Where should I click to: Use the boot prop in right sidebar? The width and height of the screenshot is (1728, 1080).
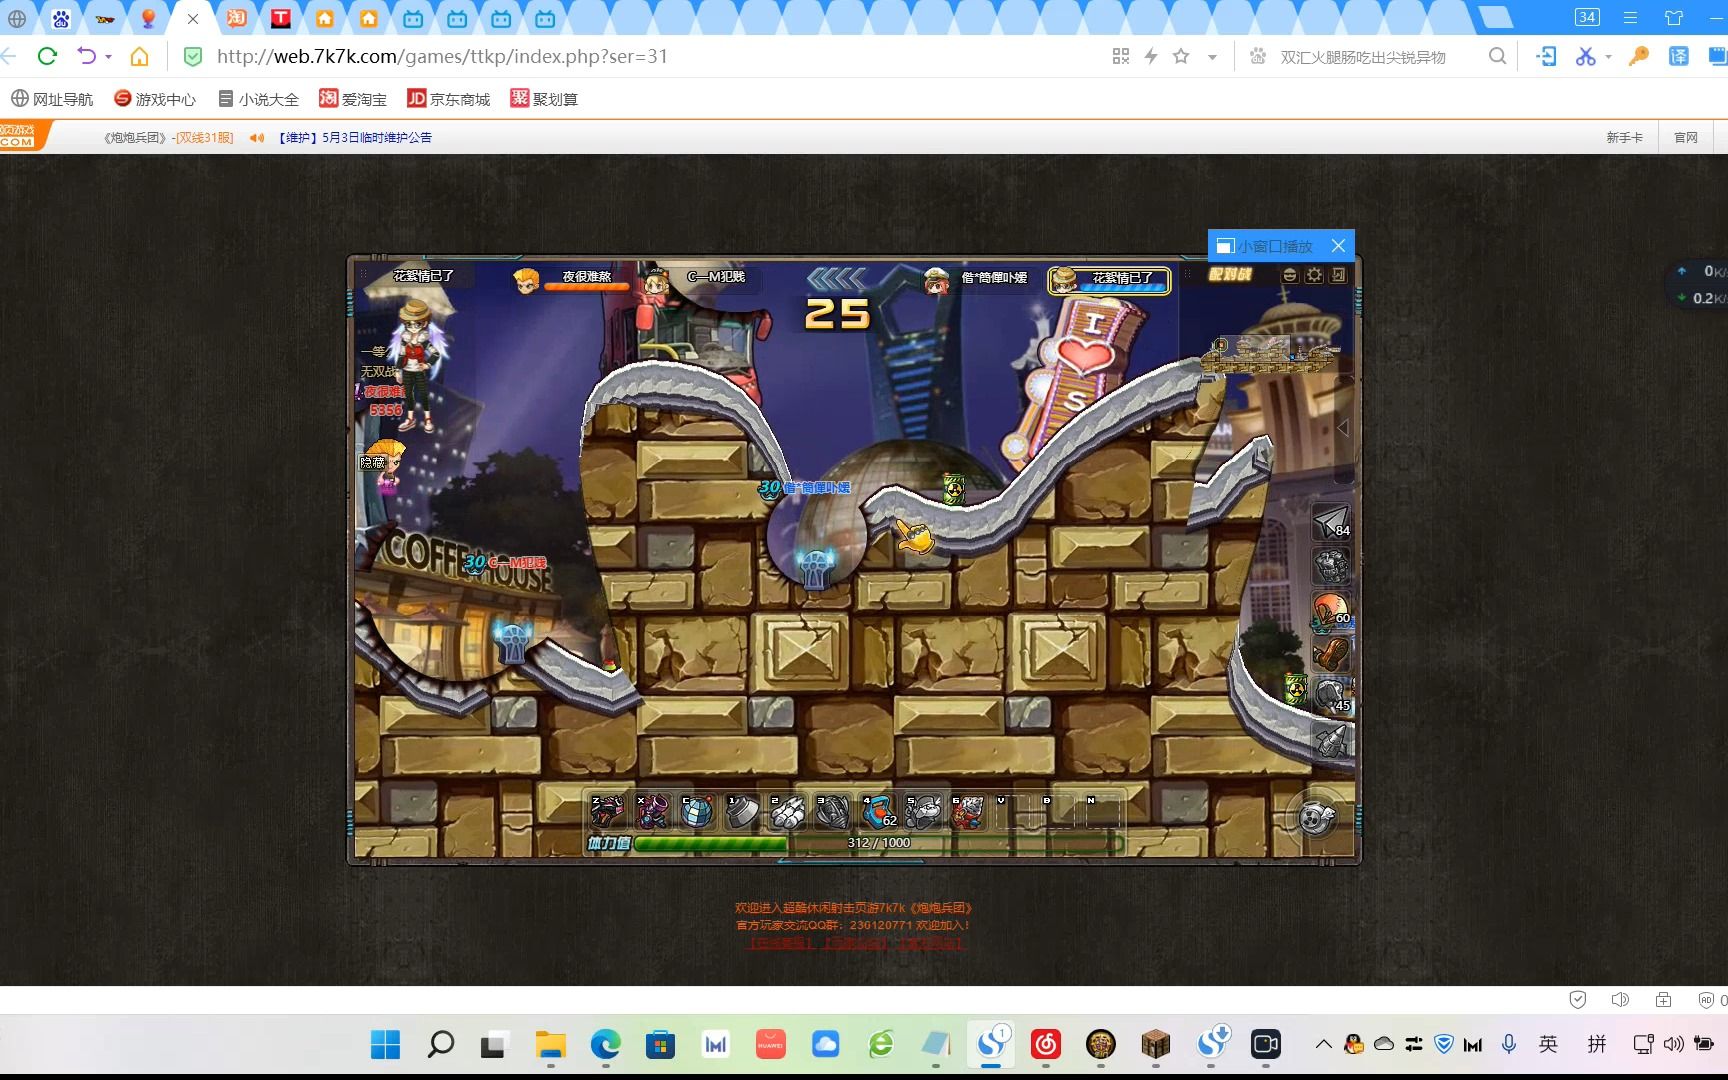(1331, 653)
